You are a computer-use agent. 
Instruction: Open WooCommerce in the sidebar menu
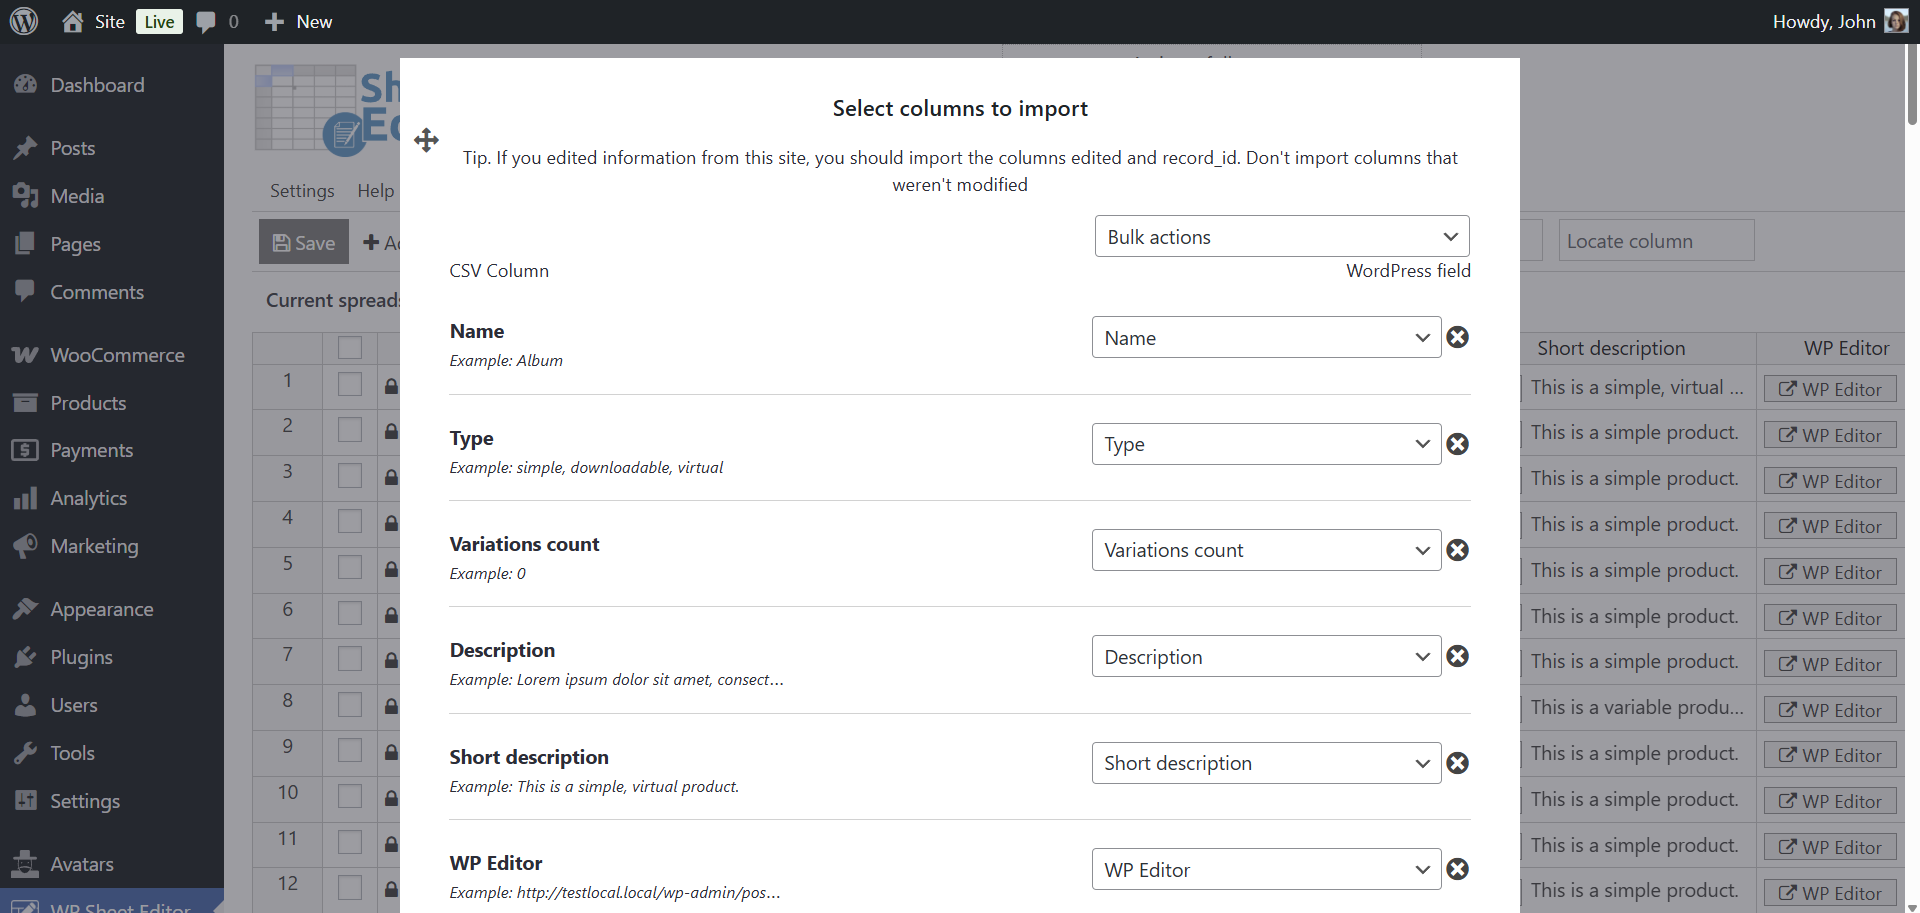click(x=117, y=355)
